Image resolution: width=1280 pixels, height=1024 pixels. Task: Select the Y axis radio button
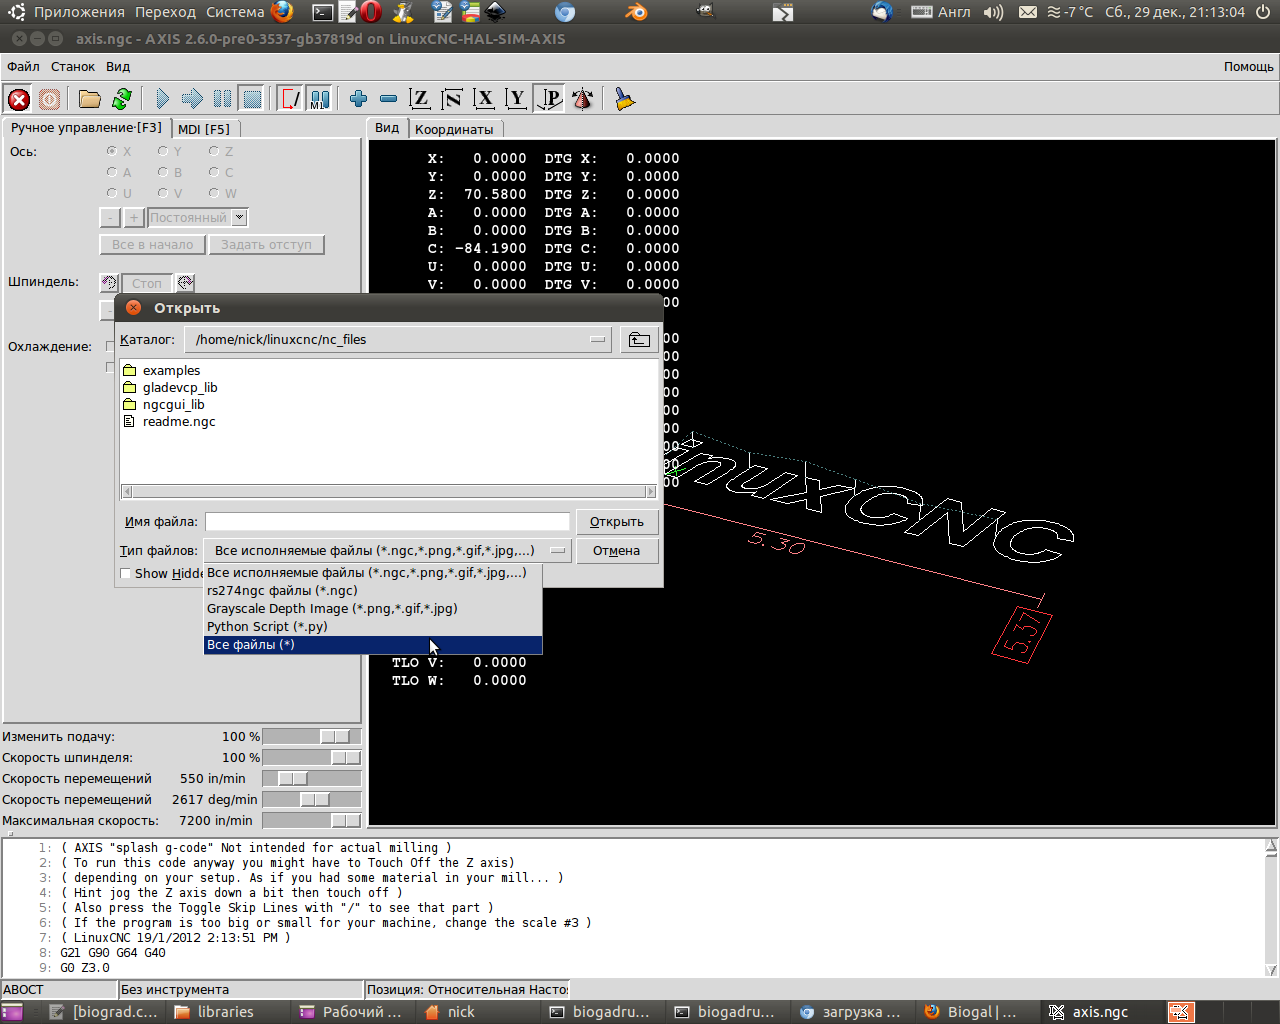click(163, 152)
